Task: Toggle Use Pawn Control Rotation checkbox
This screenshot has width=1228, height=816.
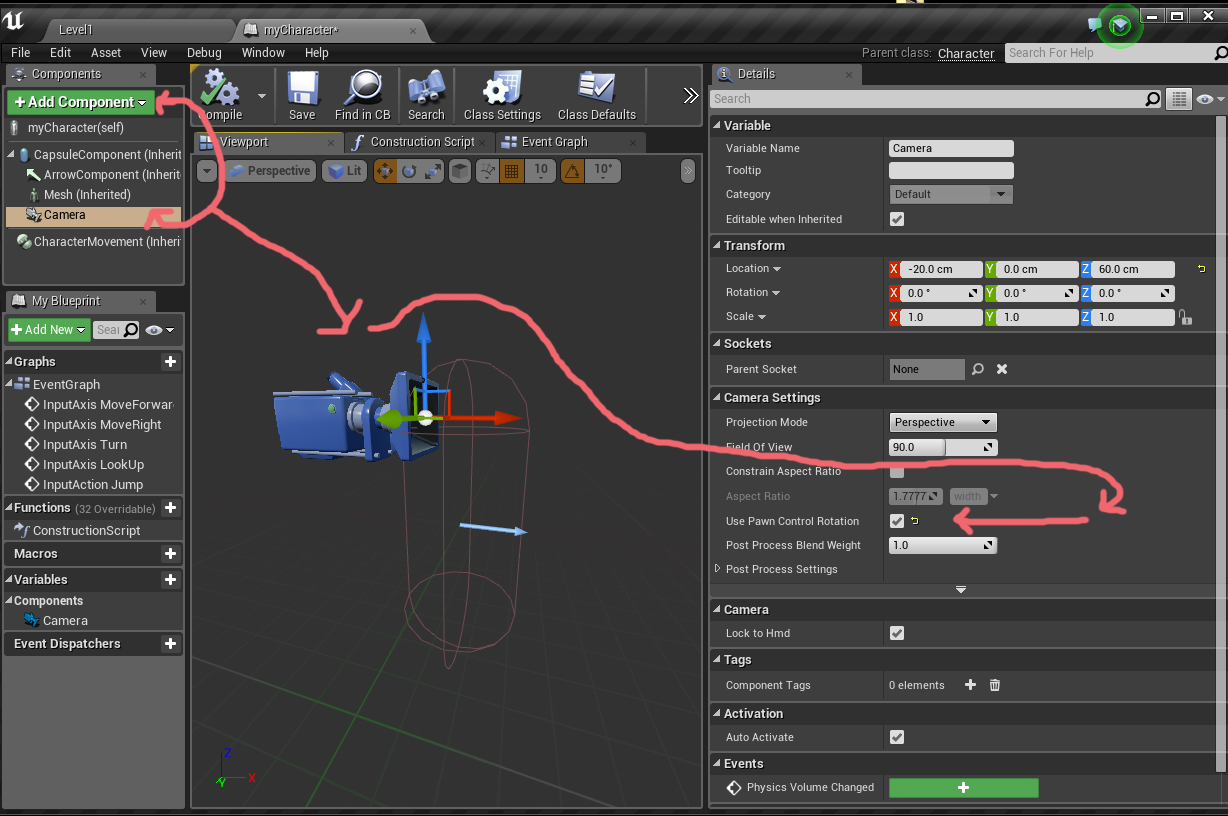Action: coord(897,521)
